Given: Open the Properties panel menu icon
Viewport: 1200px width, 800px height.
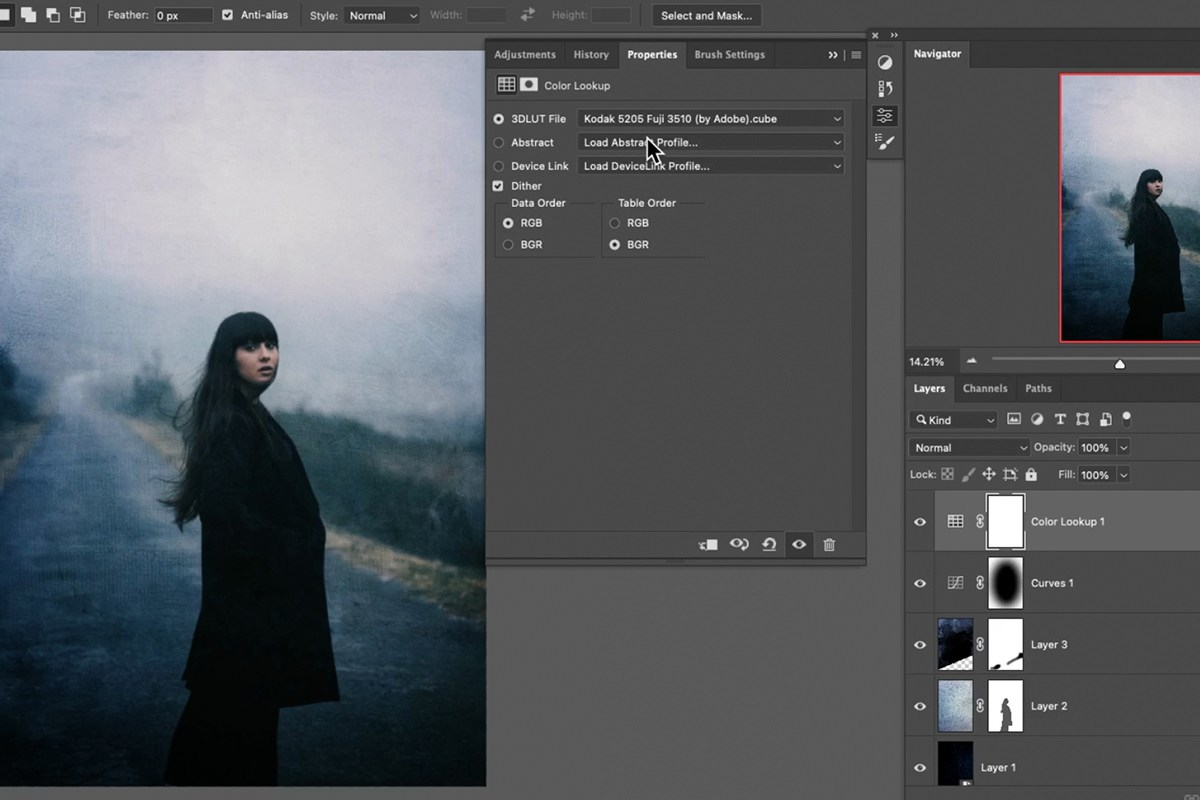Looking at the screenshot, I should tap(856, 55).
